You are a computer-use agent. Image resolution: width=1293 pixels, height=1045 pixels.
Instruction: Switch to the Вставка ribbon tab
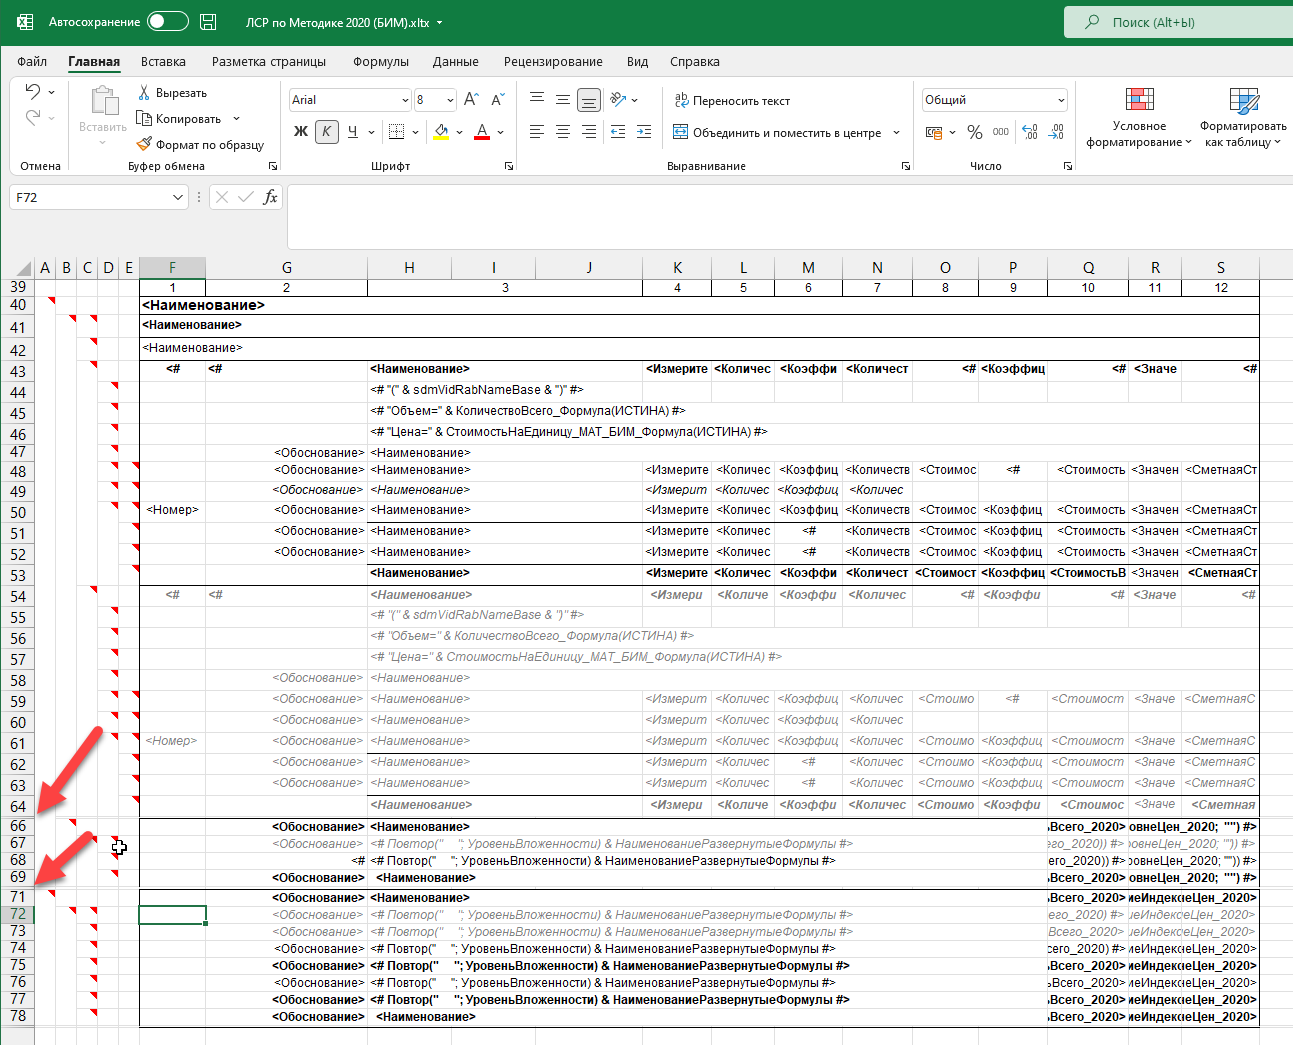(163, 62)
